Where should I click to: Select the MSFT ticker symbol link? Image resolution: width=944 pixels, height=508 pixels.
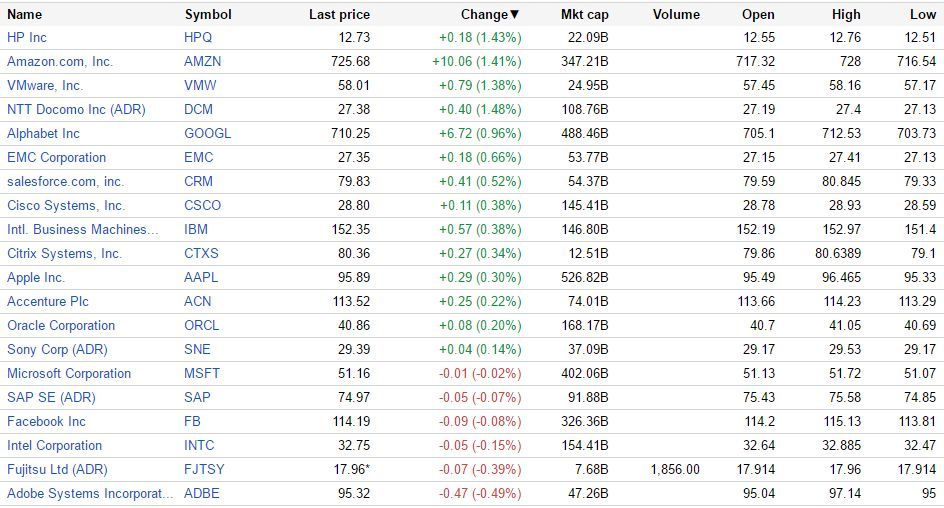(x=202, y=373)
